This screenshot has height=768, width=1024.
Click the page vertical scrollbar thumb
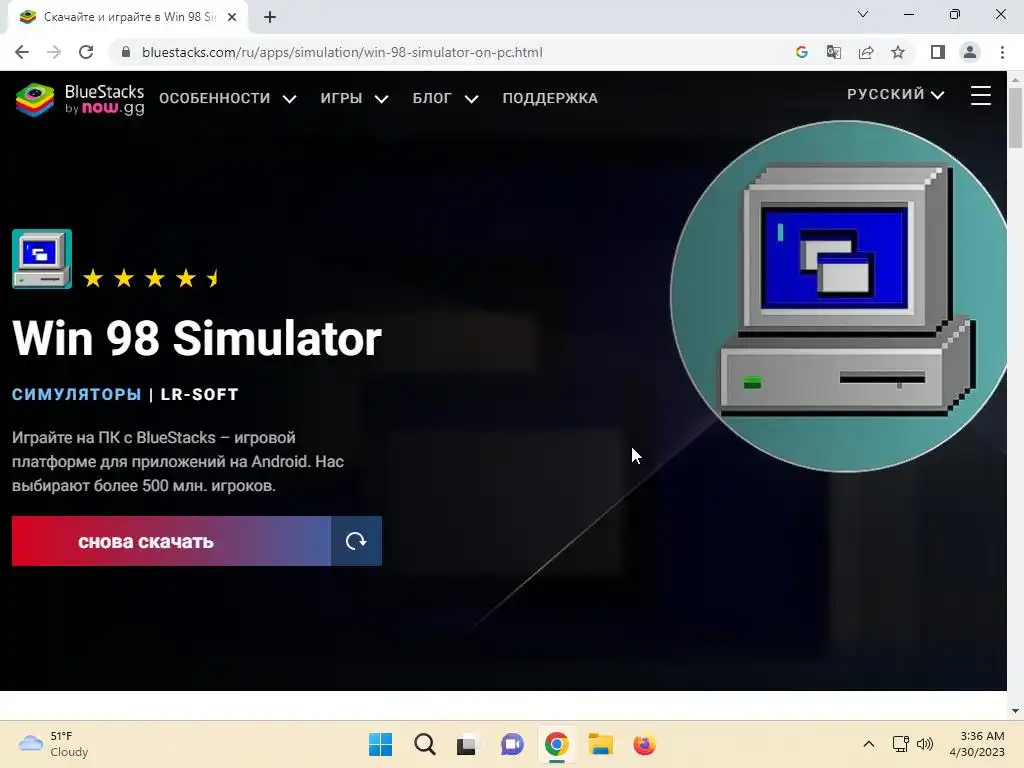pos(1015,118)
